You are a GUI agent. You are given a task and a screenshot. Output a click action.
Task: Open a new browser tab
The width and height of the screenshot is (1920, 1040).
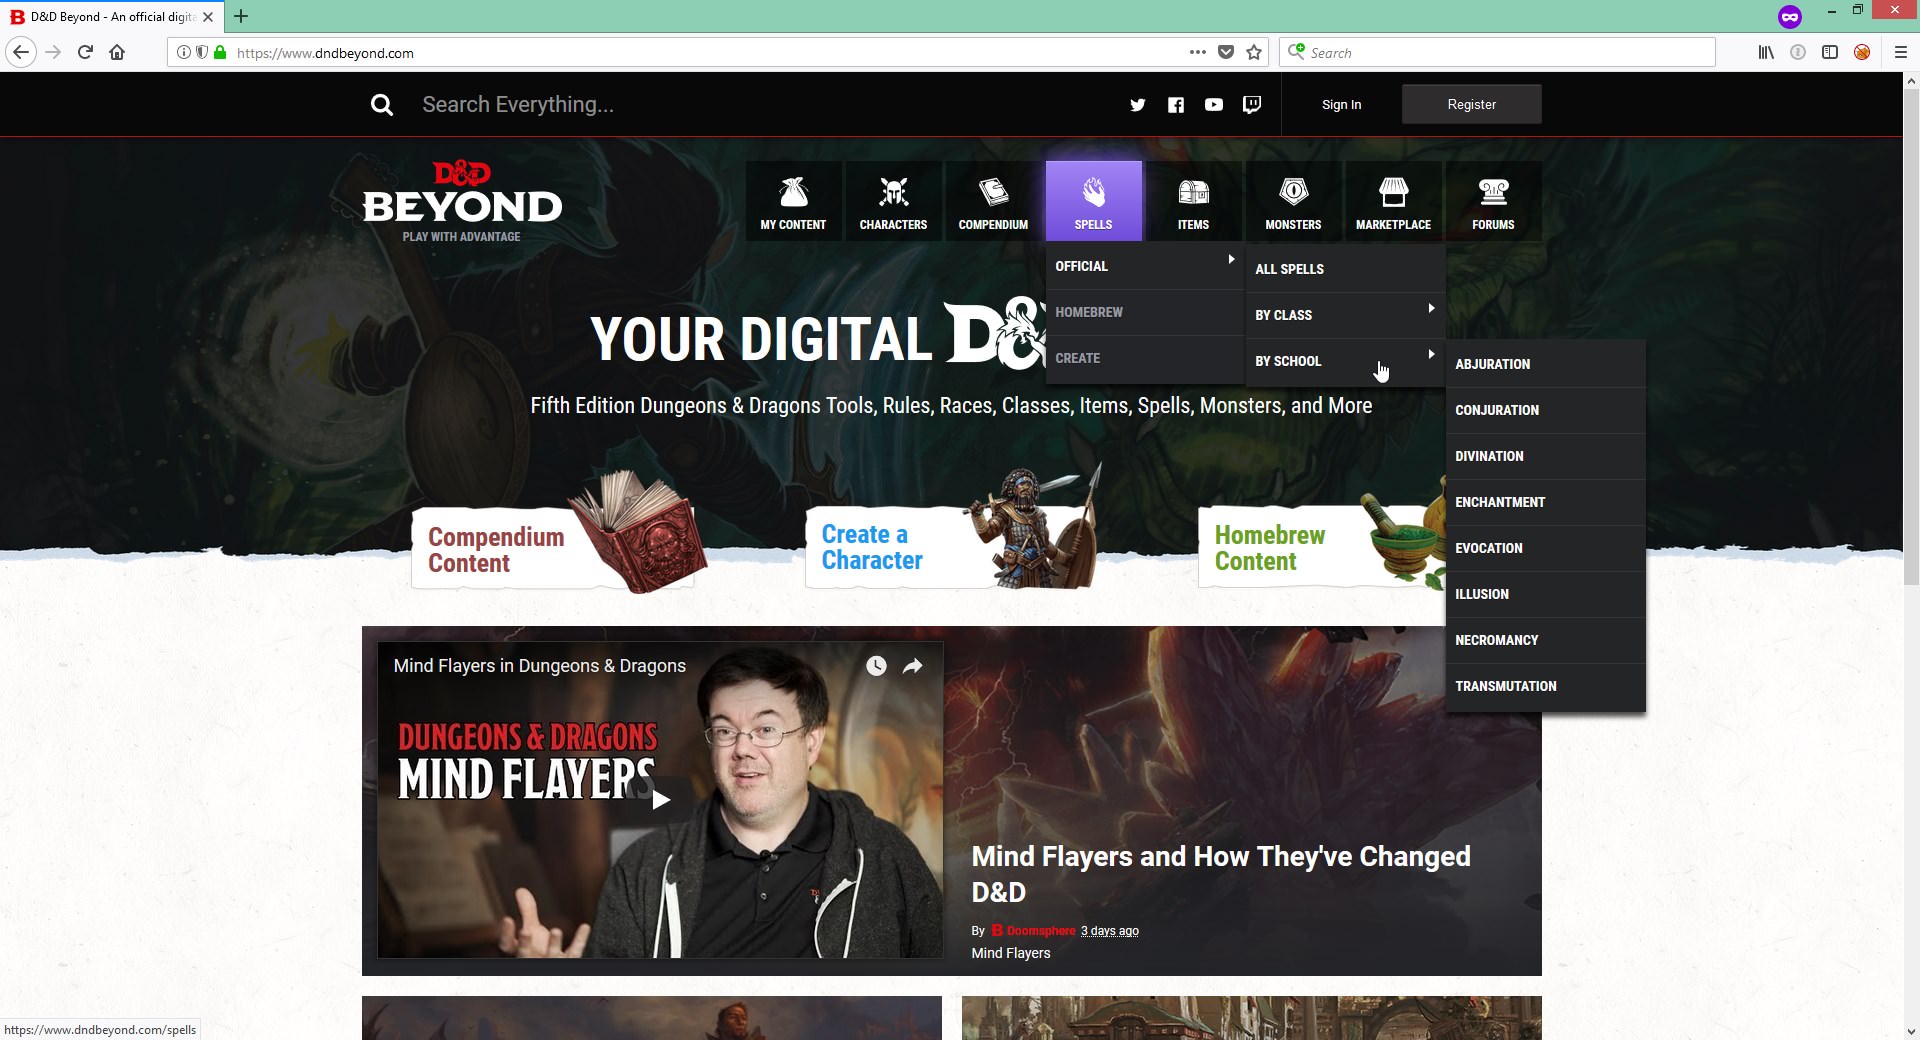[241, 16]
